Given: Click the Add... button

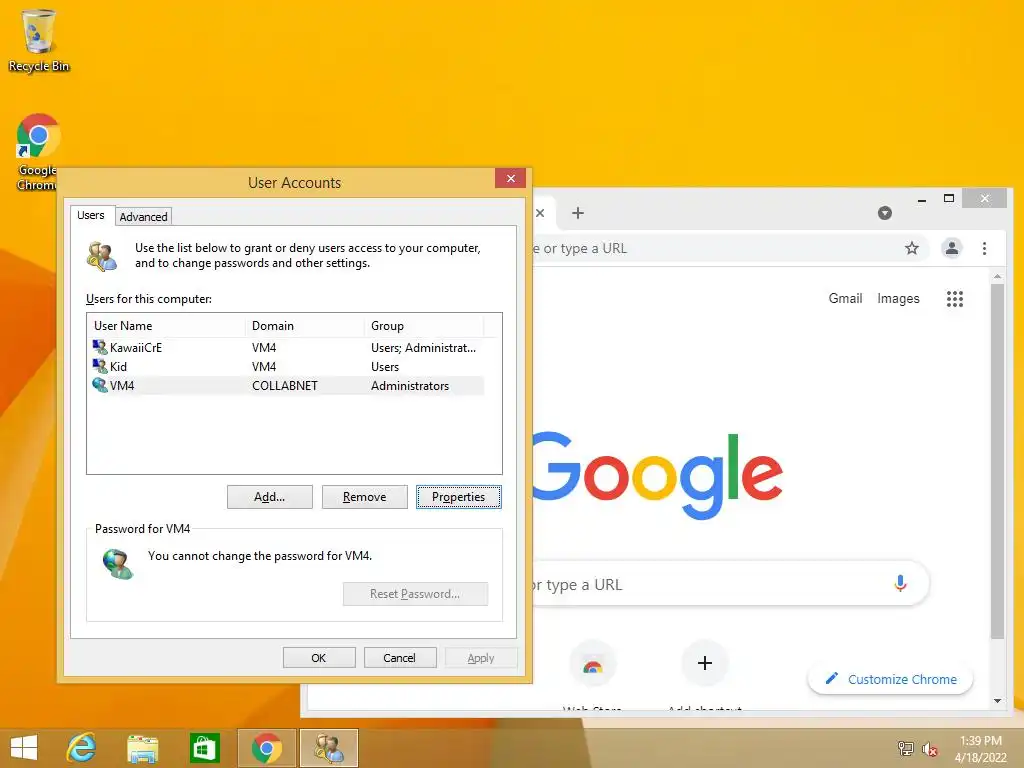Looking at the screenshot, I should (x=270, y=497).
